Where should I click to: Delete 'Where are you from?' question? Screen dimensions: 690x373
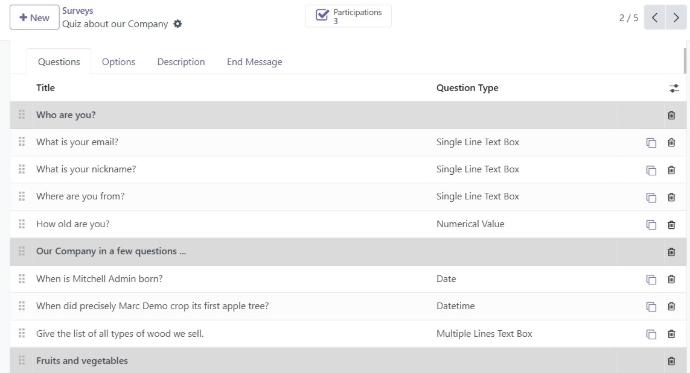(x=671, y=197)
